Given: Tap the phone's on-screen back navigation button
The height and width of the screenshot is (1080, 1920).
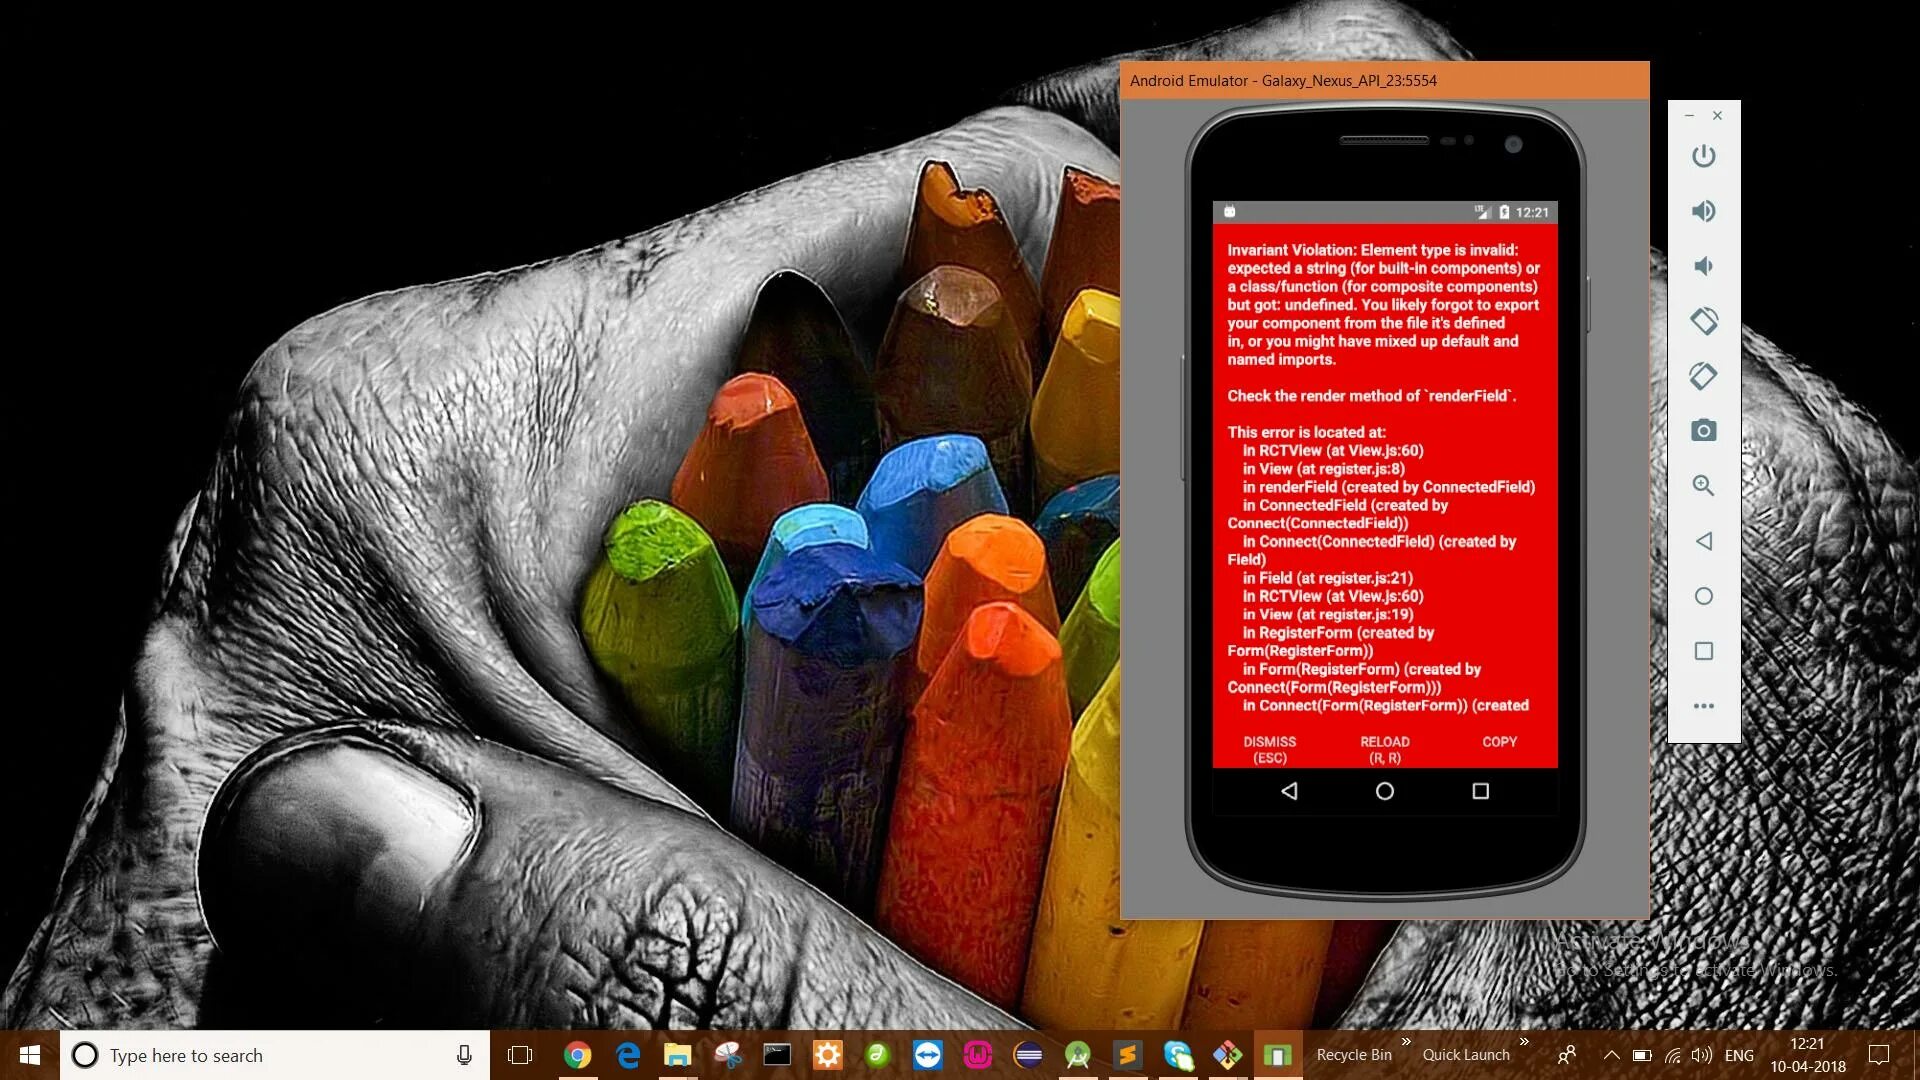Looking at the screenshot, I should tap(1289, 791).
